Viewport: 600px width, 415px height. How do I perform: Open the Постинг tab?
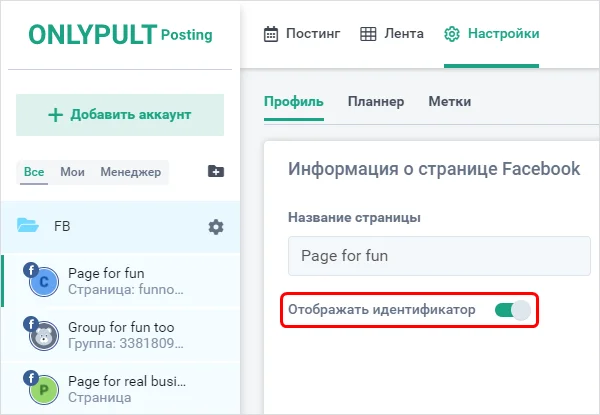(x=301, y=34)
